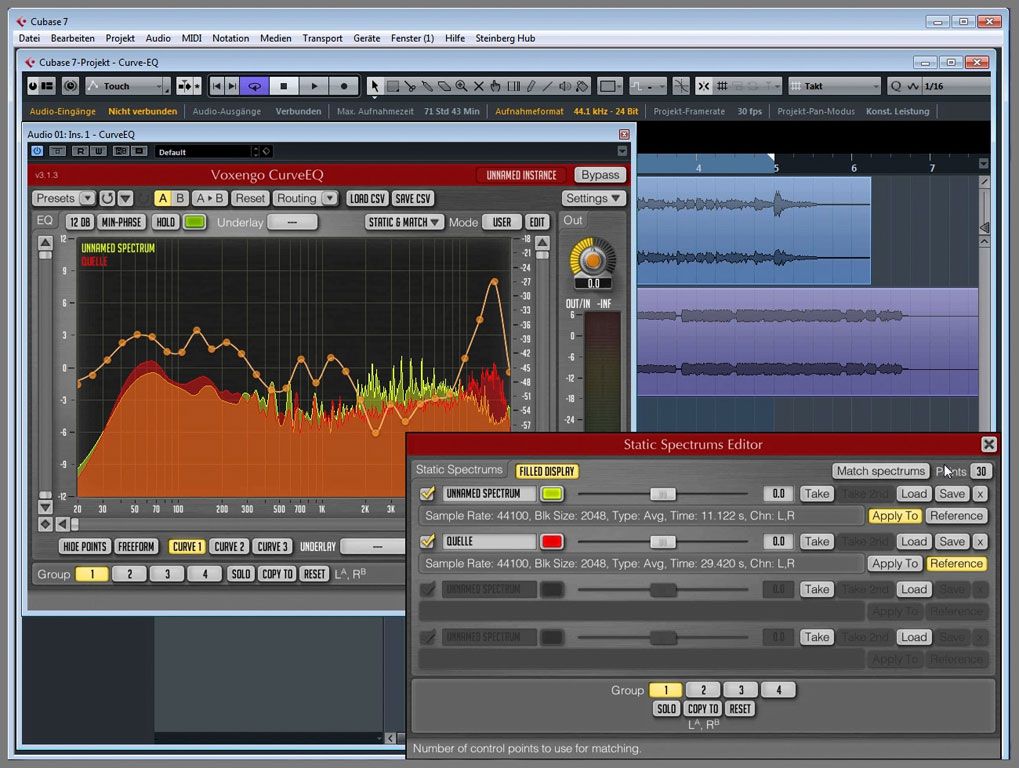The width and height of the screenshot is (1019, 768).
Task: Toggle the FILLED DISPLAY button
Action: tap(547, 471)
